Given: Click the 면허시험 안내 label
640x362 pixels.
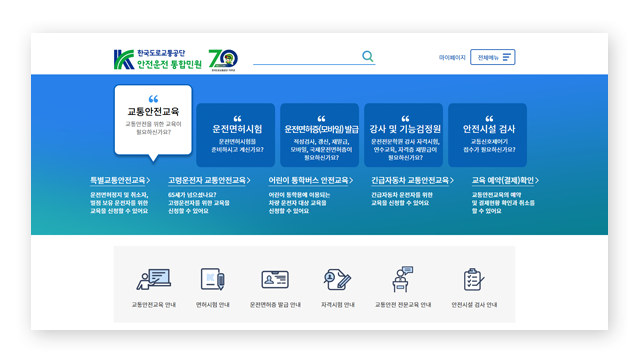Looking at the screenshot, I should [x=213, y=305].
